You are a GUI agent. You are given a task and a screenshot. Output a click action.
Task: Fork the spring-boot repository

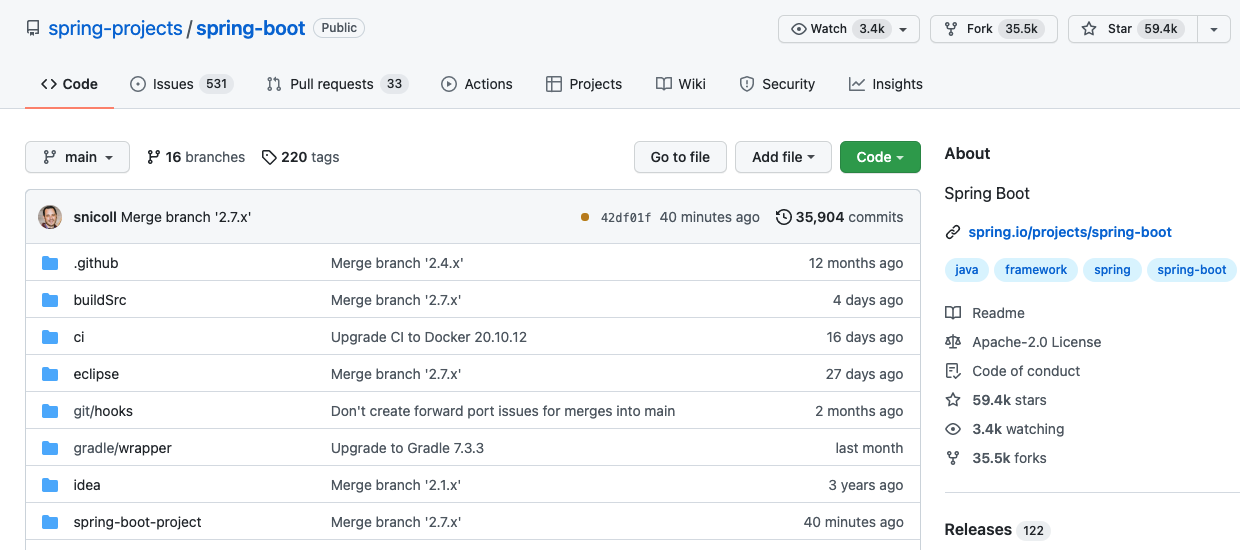(x=993, y=29)
